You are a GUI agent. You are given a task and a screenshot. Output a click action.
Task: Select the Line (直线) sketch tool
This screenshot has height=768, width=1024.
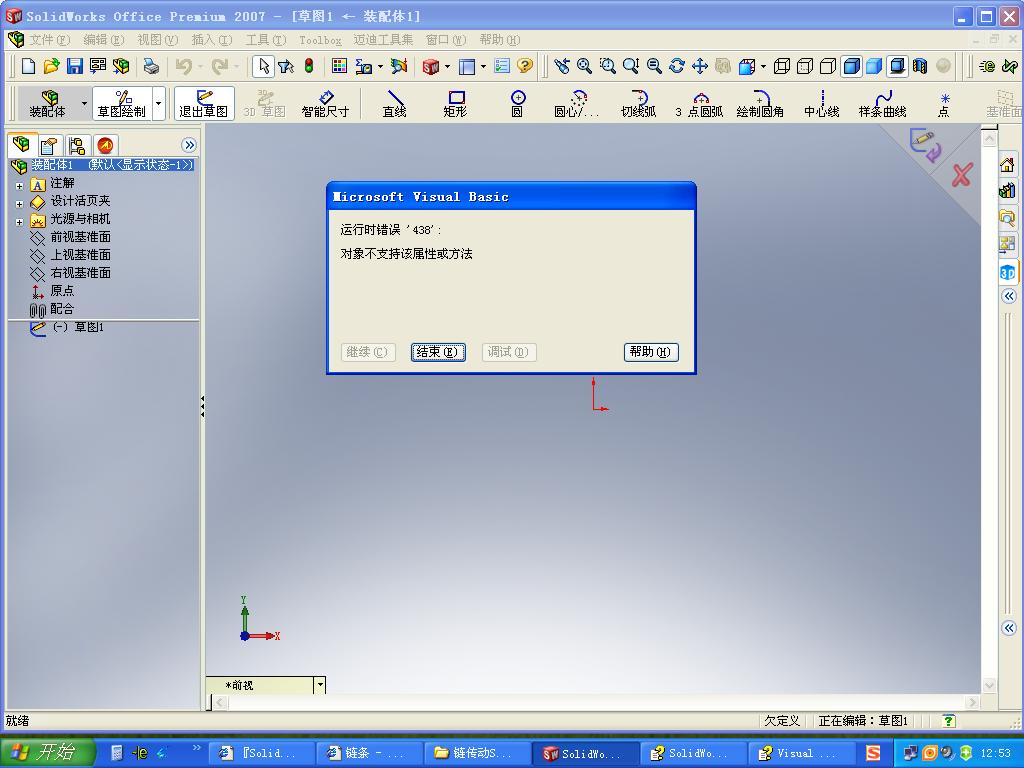tap(394, 104)
